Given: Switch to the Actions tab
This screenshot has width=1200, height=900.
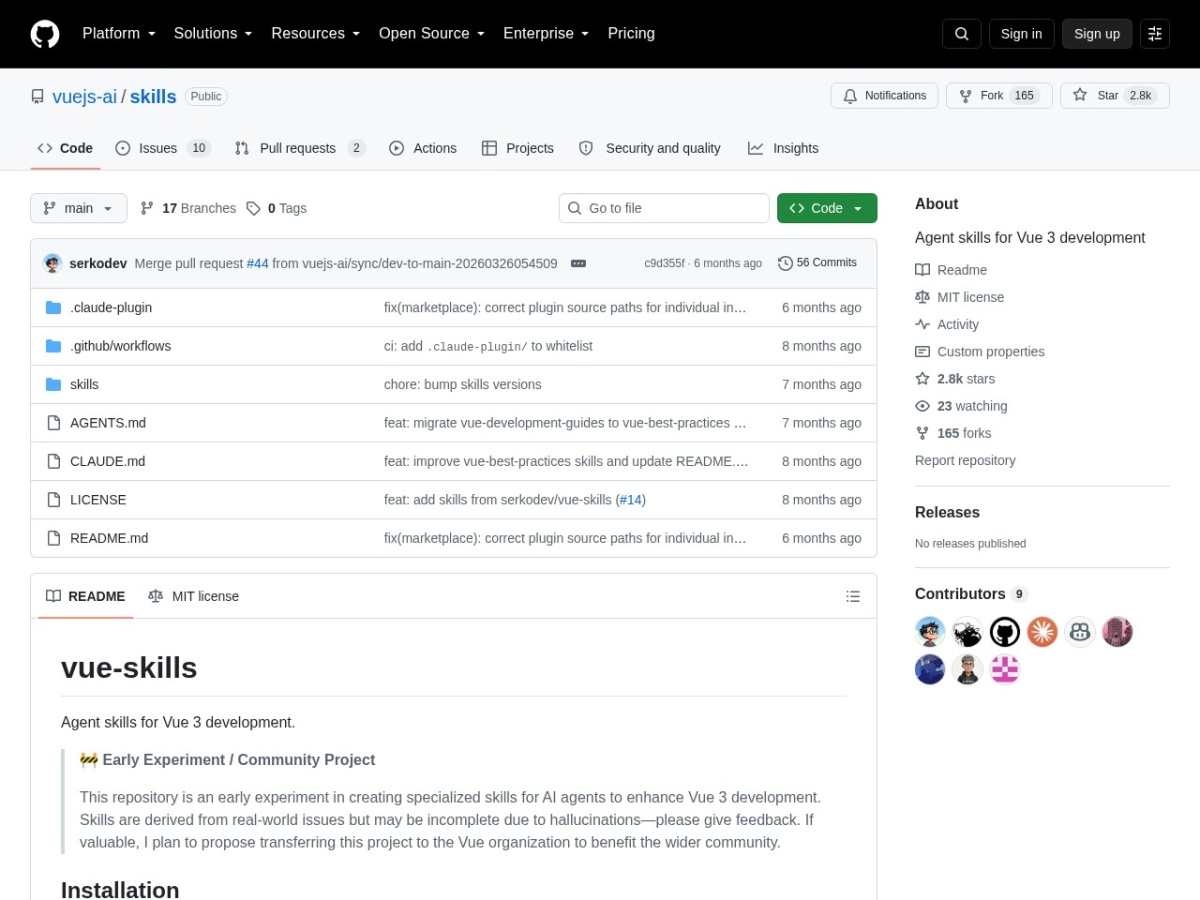Looking at the screenshot, I should click(423, 148).
